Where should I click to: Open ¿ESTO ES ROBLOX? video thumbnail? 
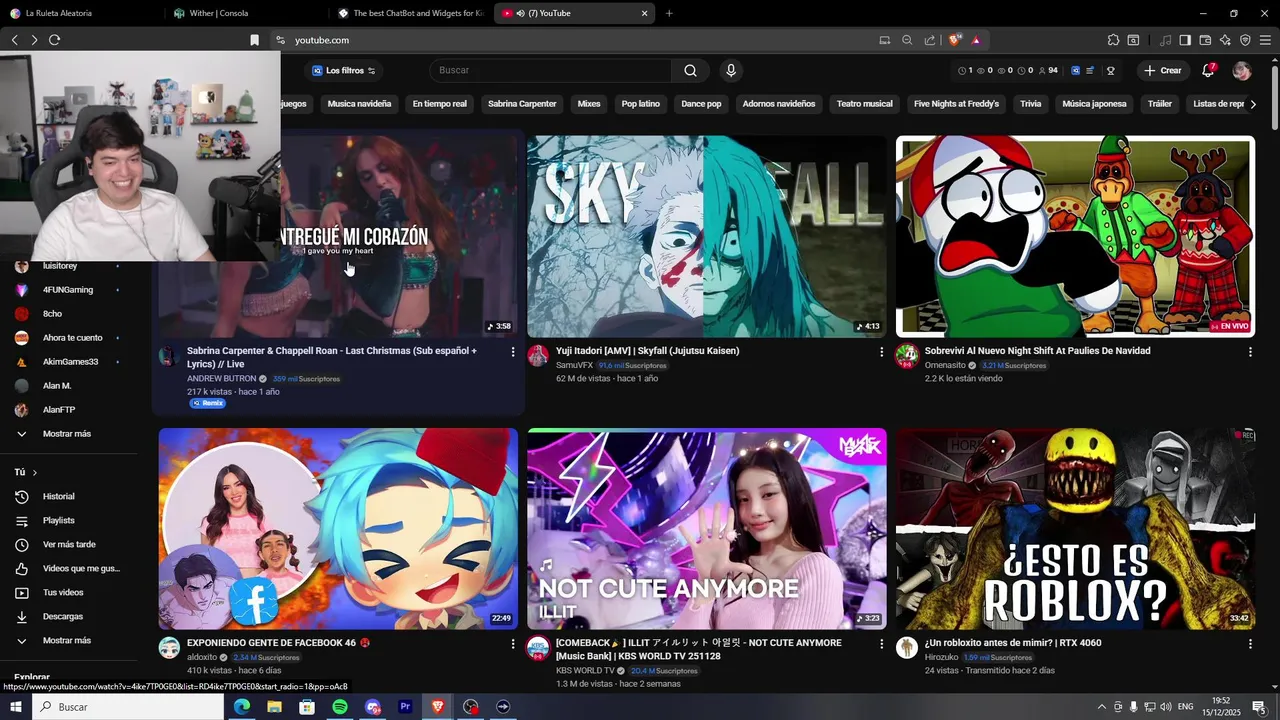pyautogui.click(x=1075, y=529)
